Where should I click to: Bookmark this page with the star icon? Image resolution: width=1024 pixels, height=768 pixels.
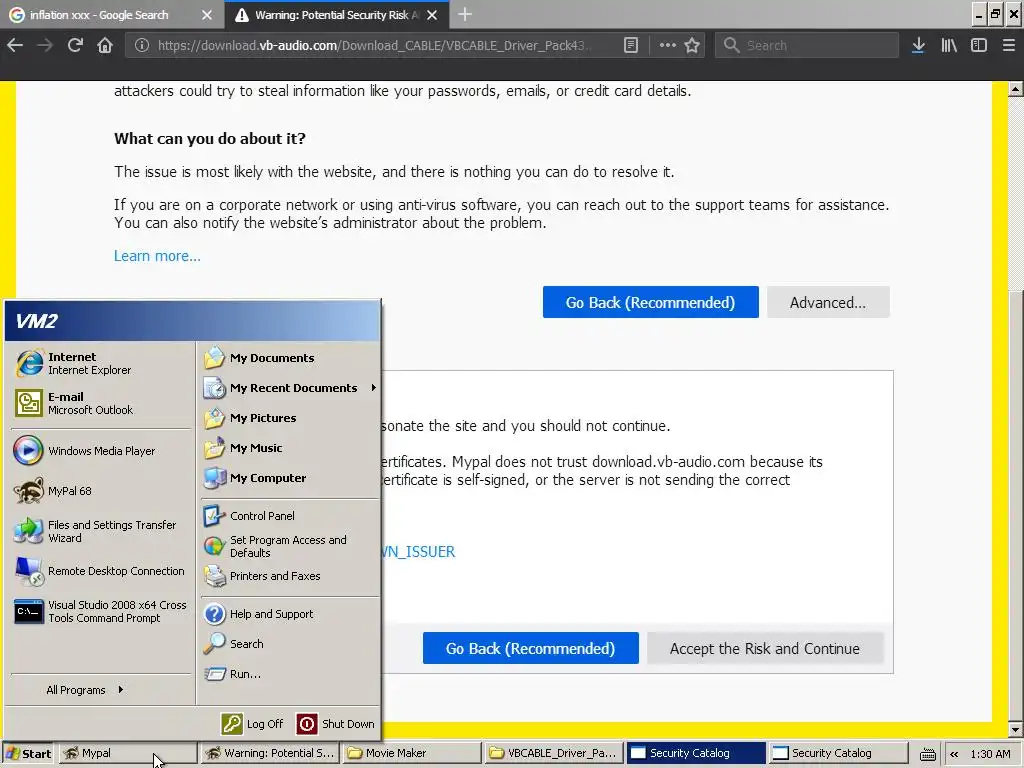[x=692, y=45]
